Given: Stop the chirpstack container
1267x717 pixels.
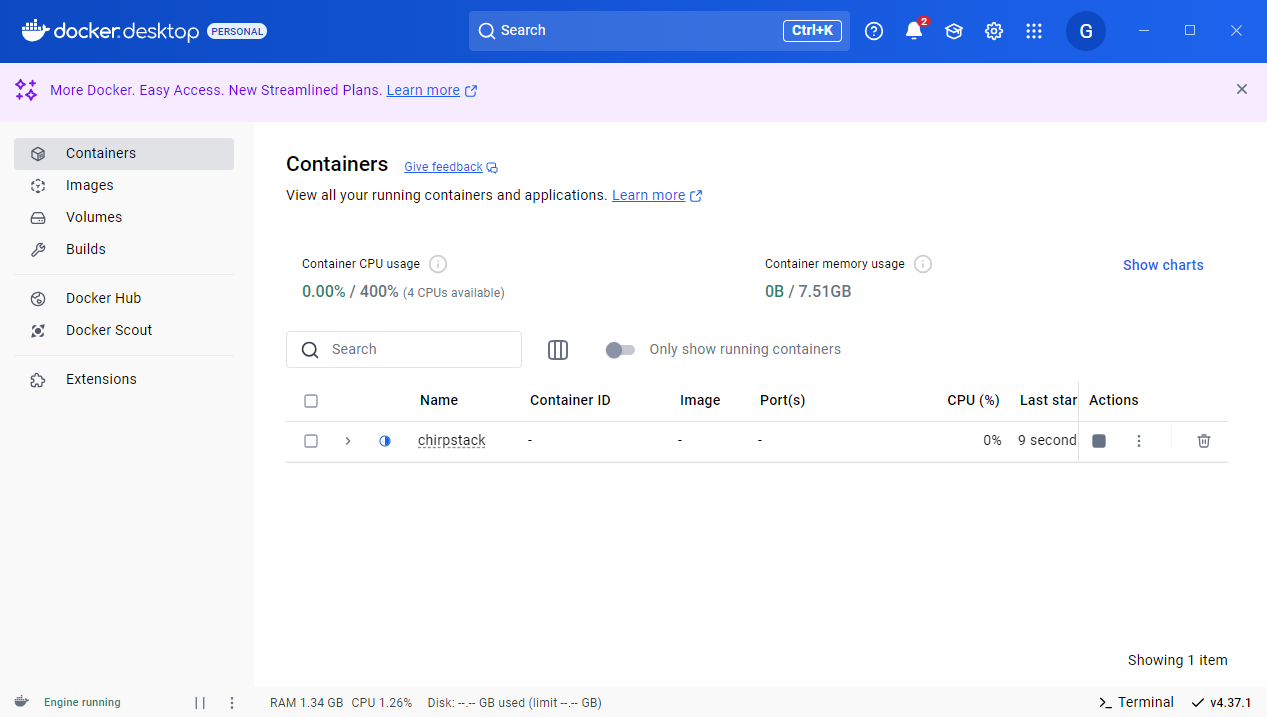Looking at the screenshot, I should (x=1099, y=441).
